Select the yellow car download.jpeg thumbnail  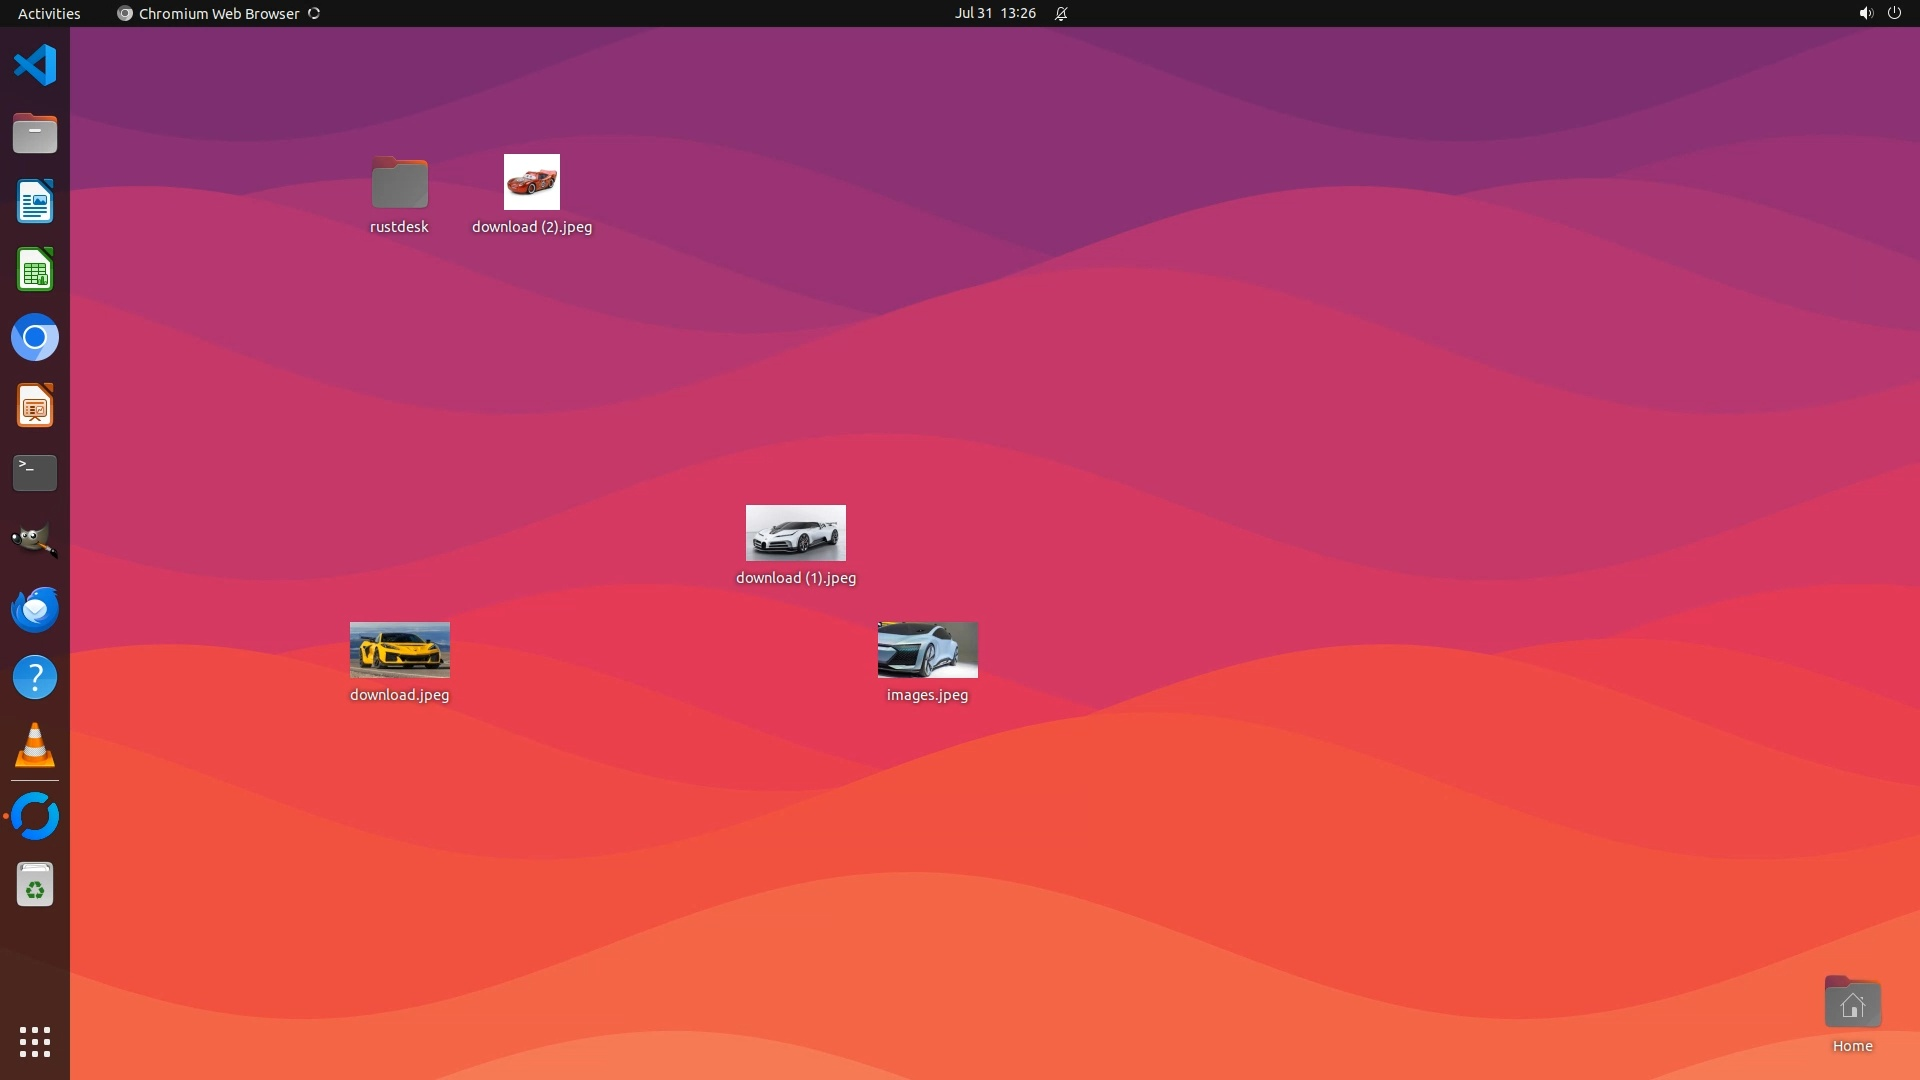tap(399, 650)
